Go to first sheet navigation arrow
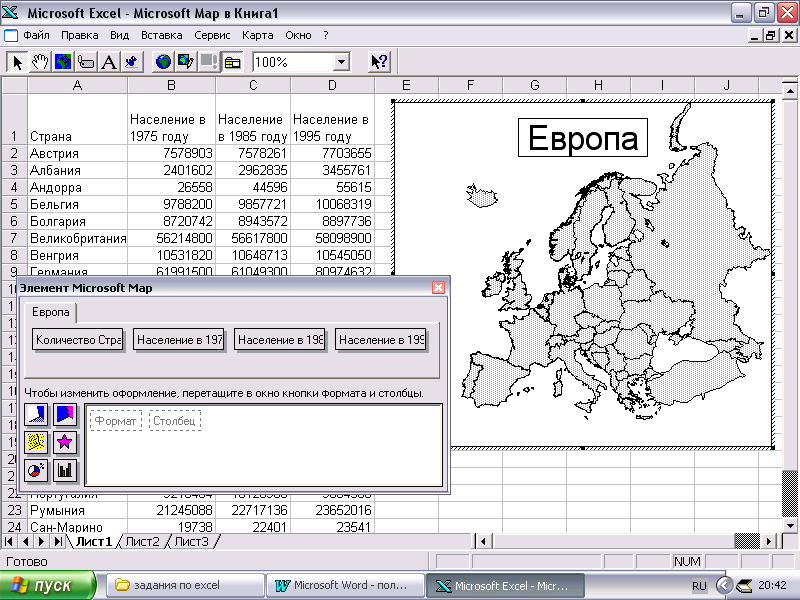This screenshot has width=800, height=600. tap(9, 541)
